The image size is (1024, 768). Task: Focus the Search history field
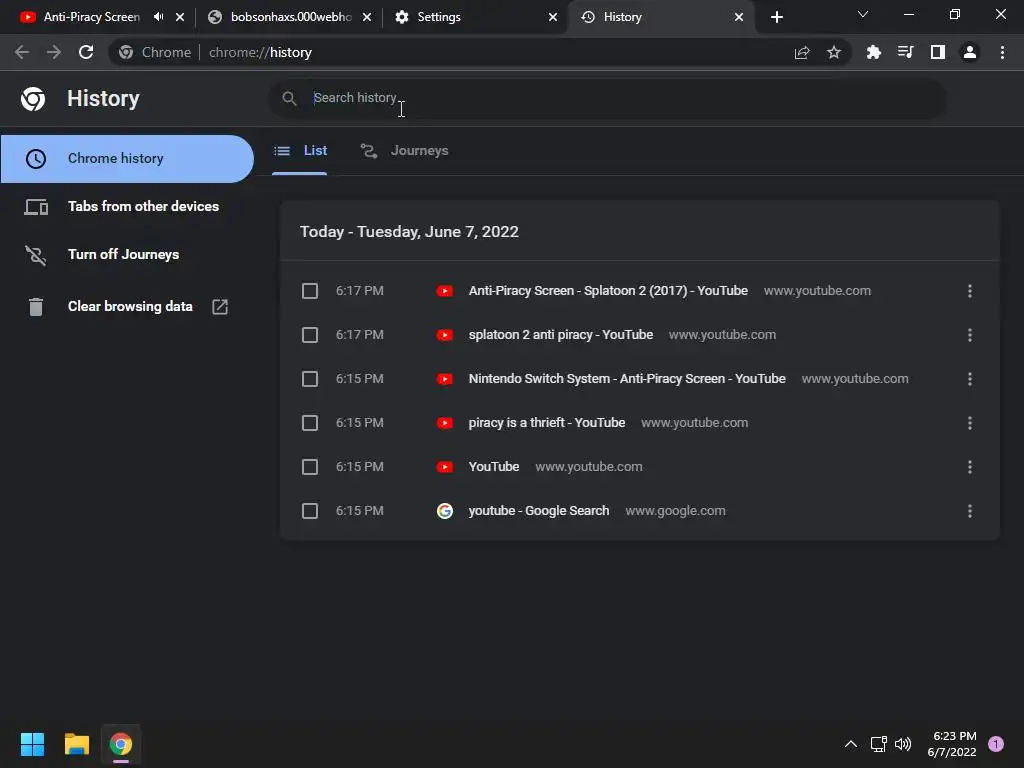coord(607,98)
